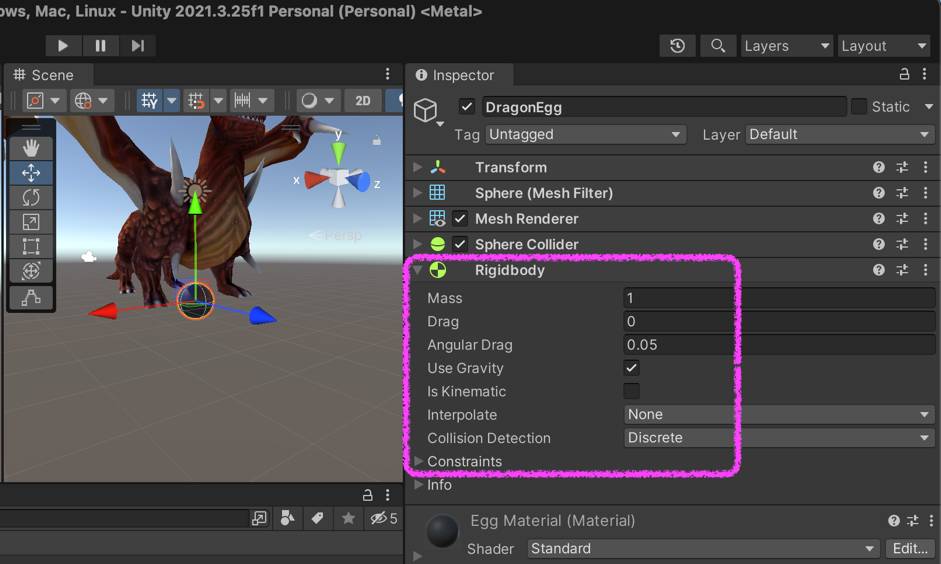
Task: Click the search magnifier icon
Action: point(717,46)
